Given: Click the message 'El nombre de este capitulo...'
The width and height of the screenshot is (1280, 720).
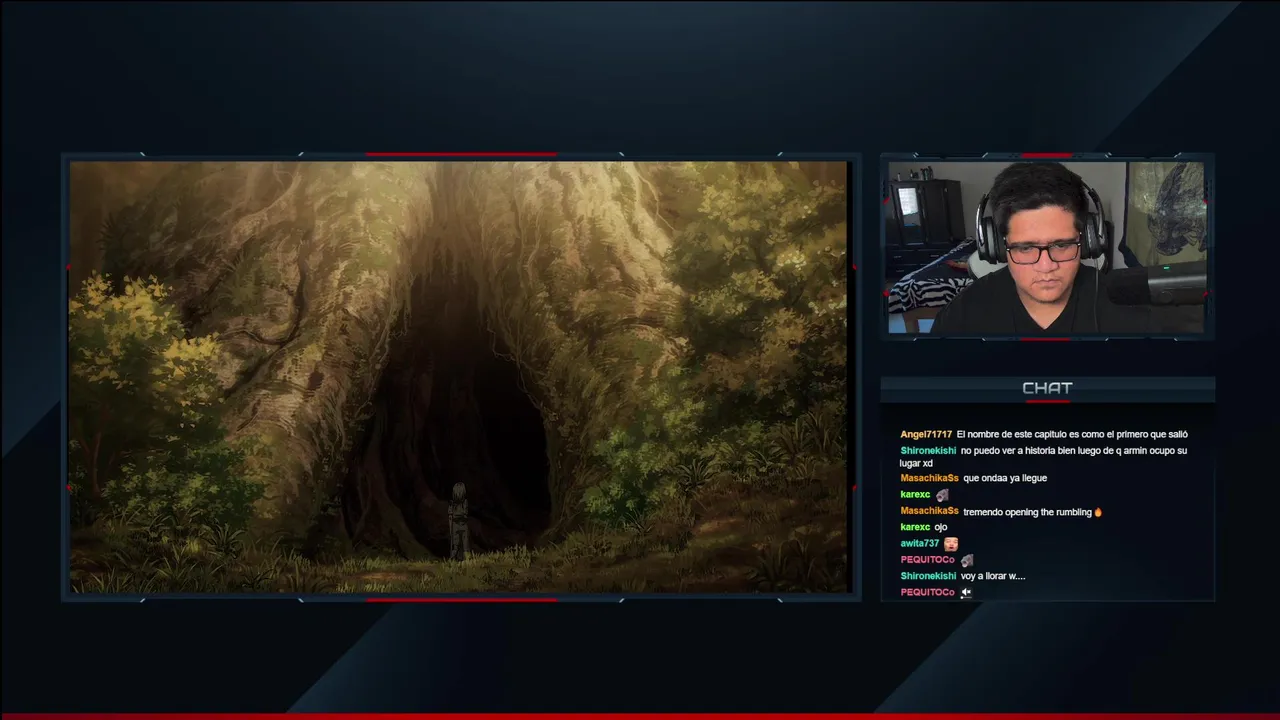Looking at the screenshot, I should click(1072, 434).
